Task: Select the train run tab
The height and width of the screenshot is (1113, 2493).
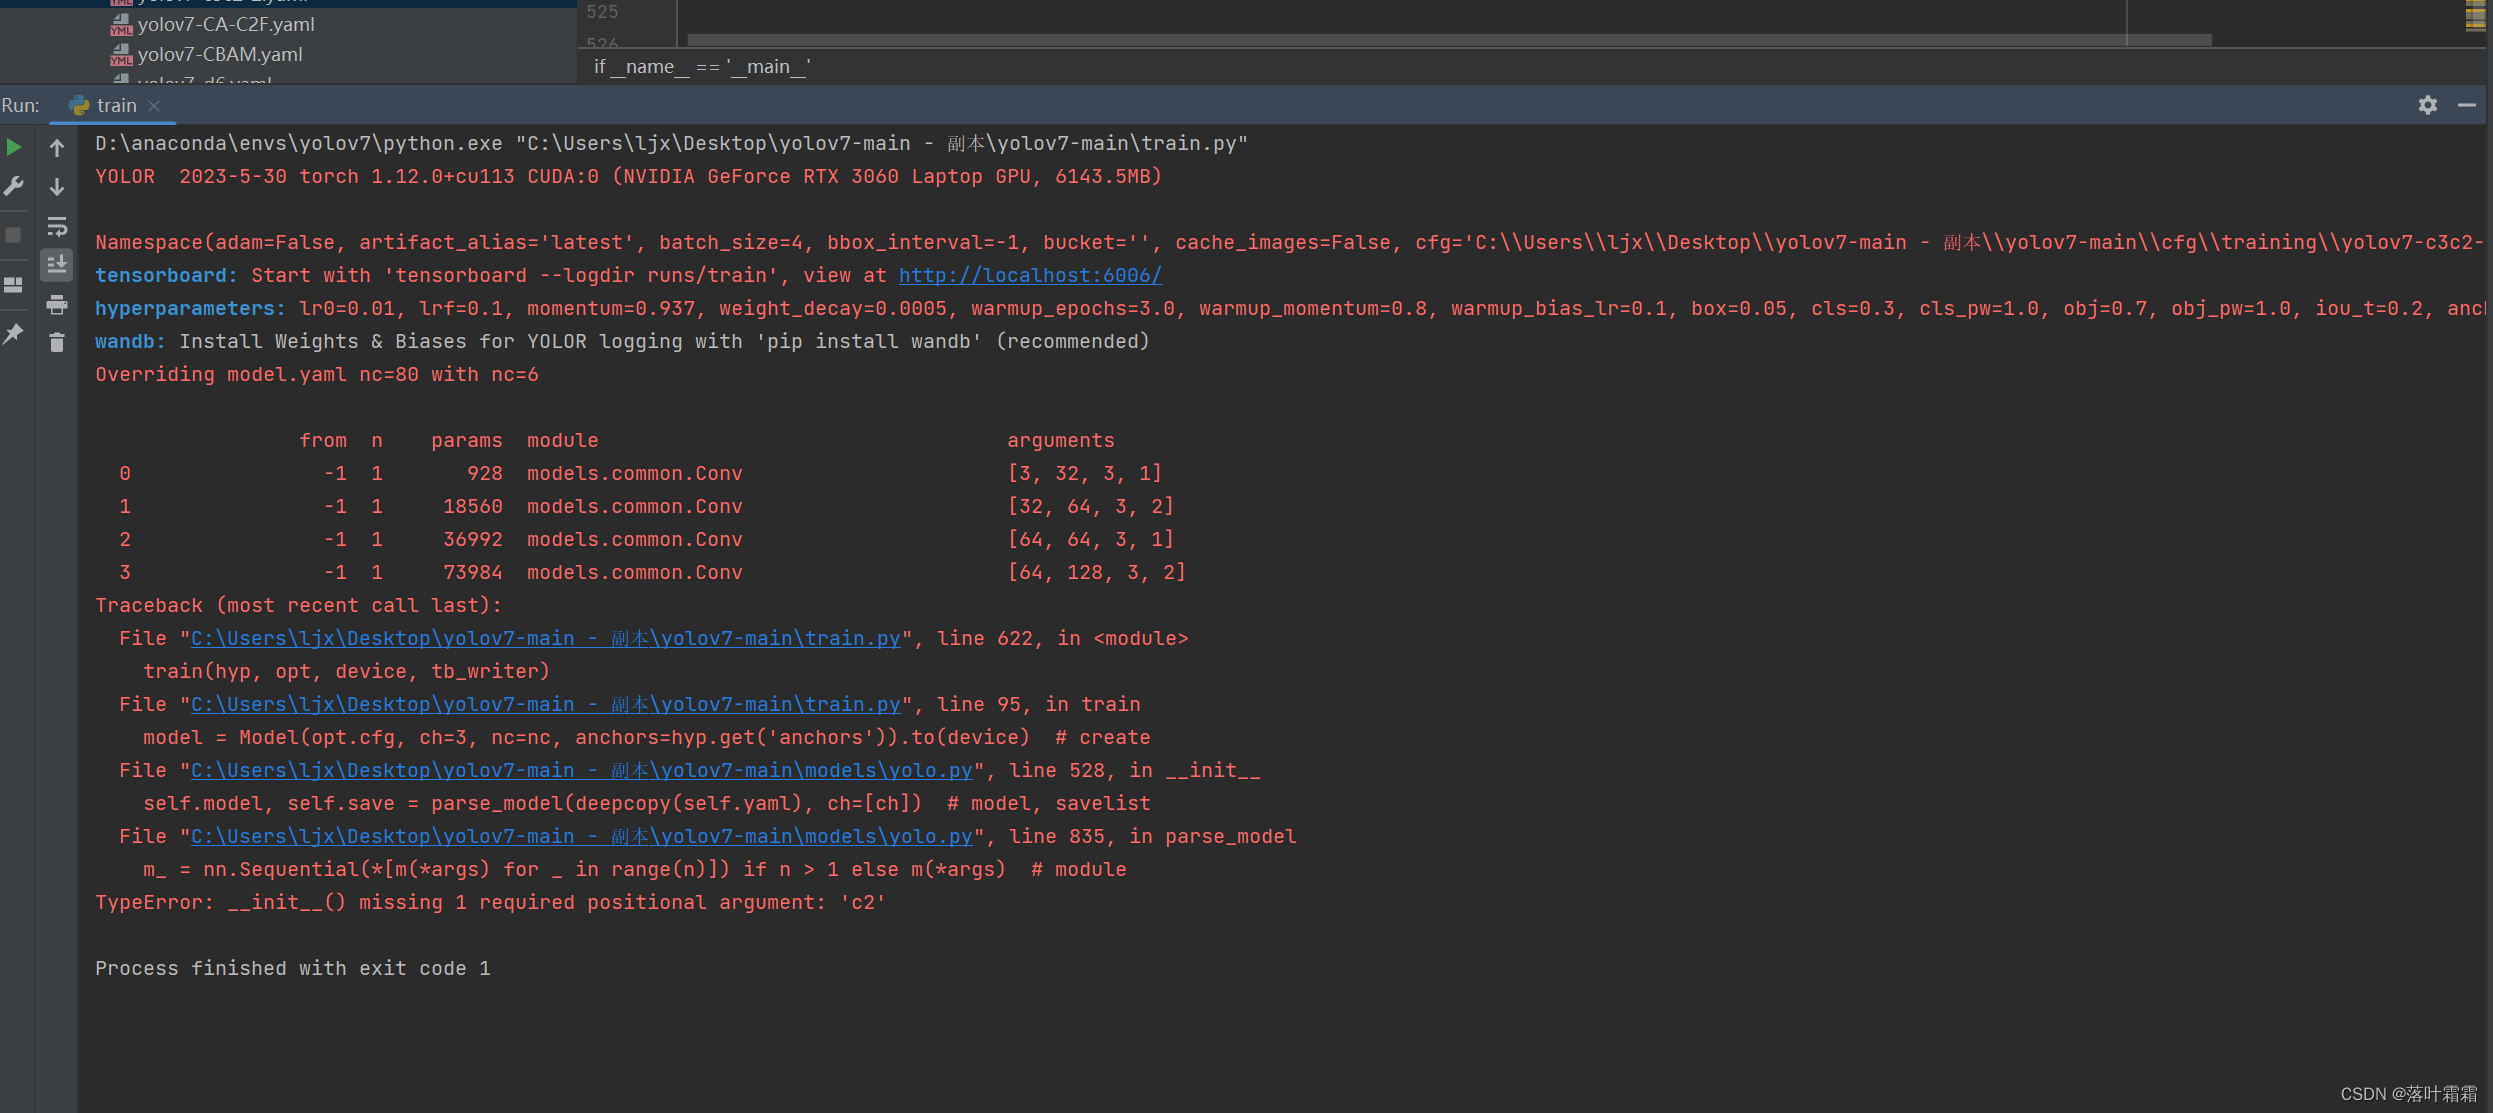Action: click(116, 105)
